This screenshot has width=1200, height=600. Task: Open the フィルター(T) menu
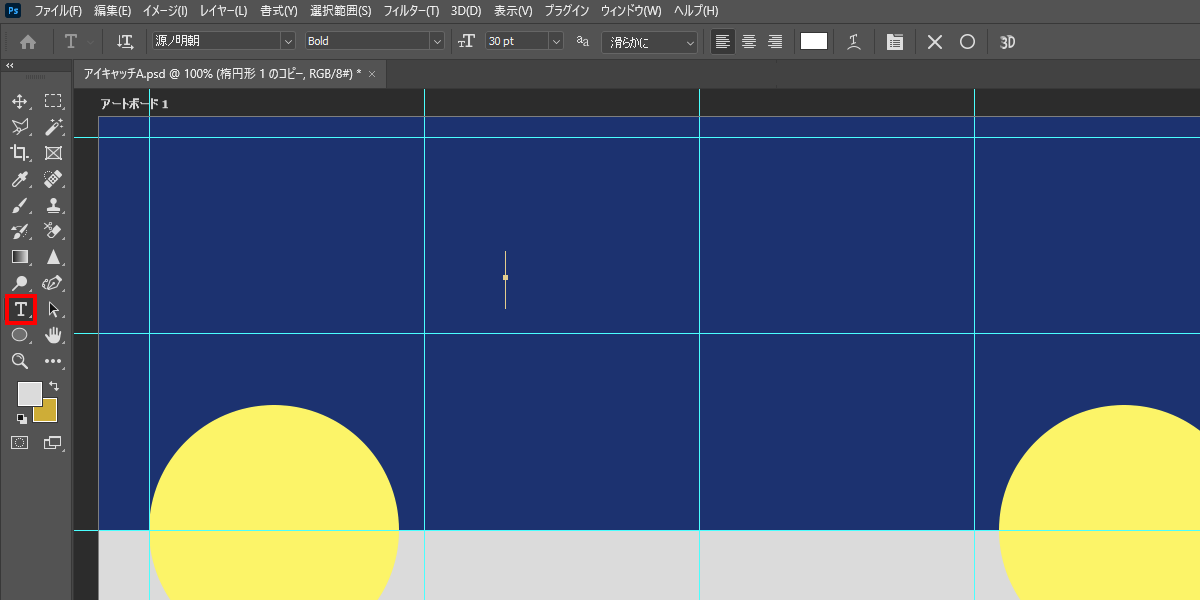click(411, 11)
